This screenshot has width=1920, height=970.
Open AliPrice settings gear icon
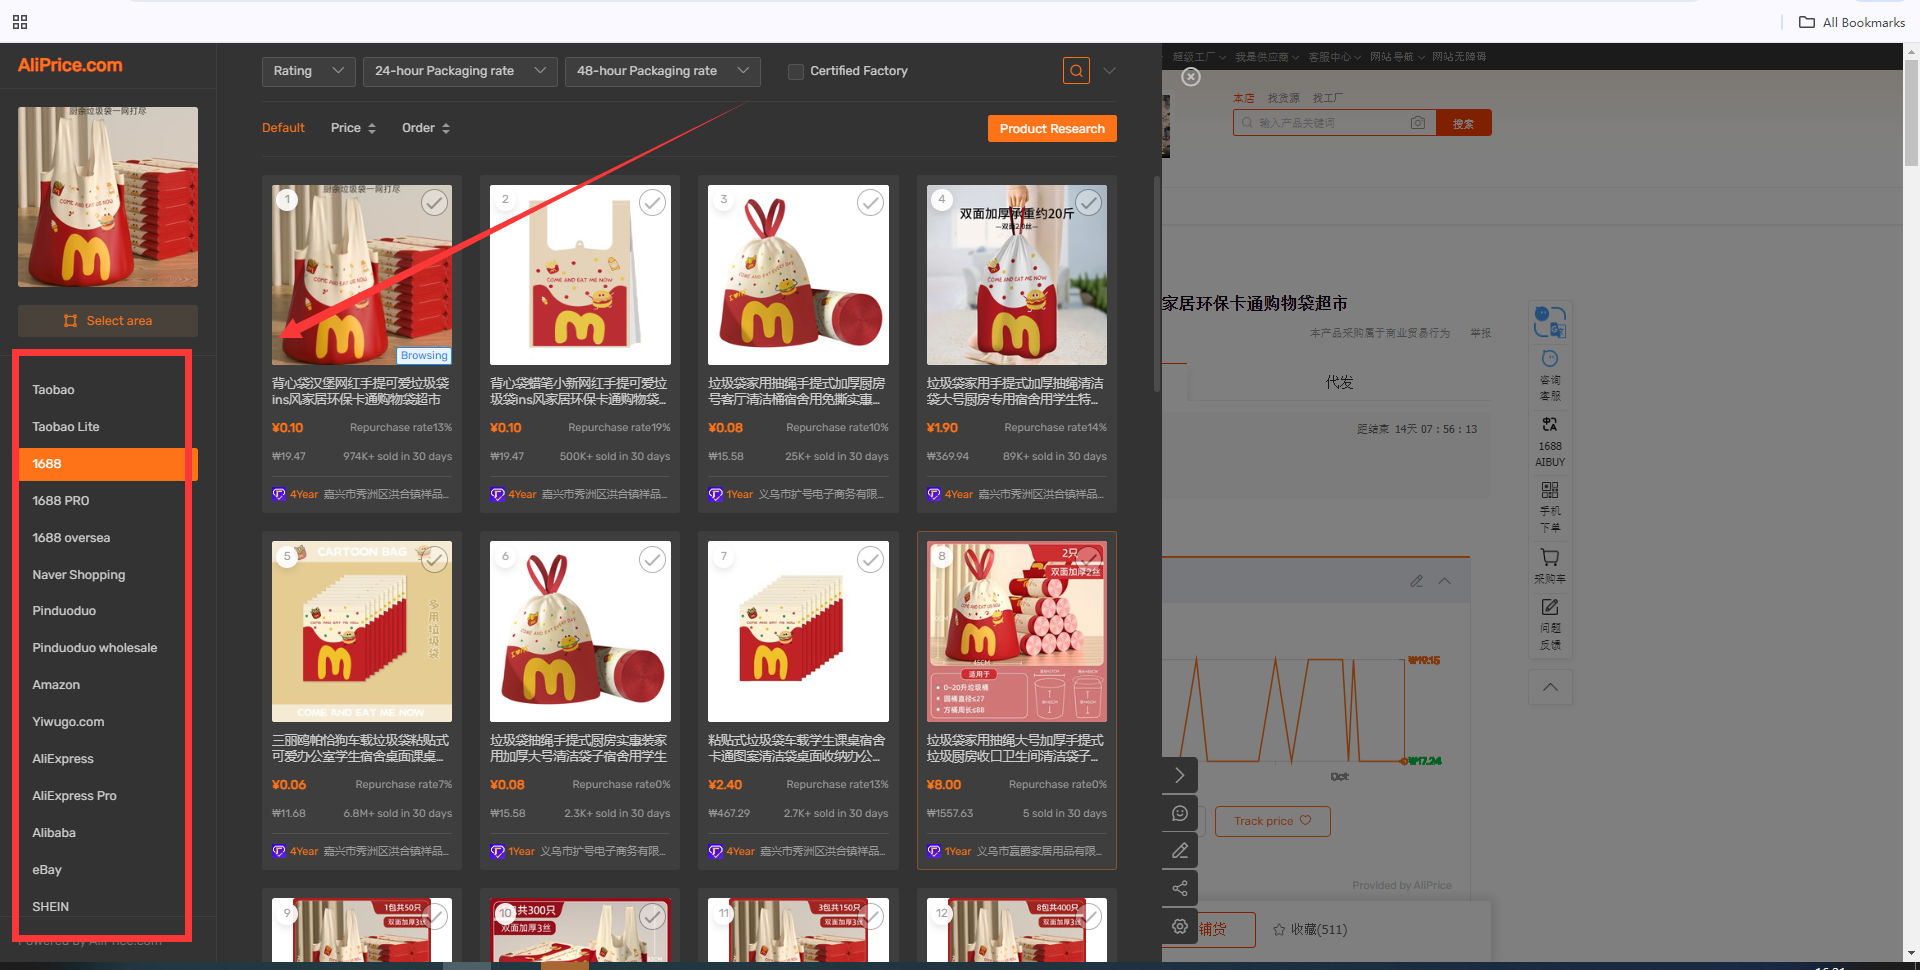click(1180, 927)
